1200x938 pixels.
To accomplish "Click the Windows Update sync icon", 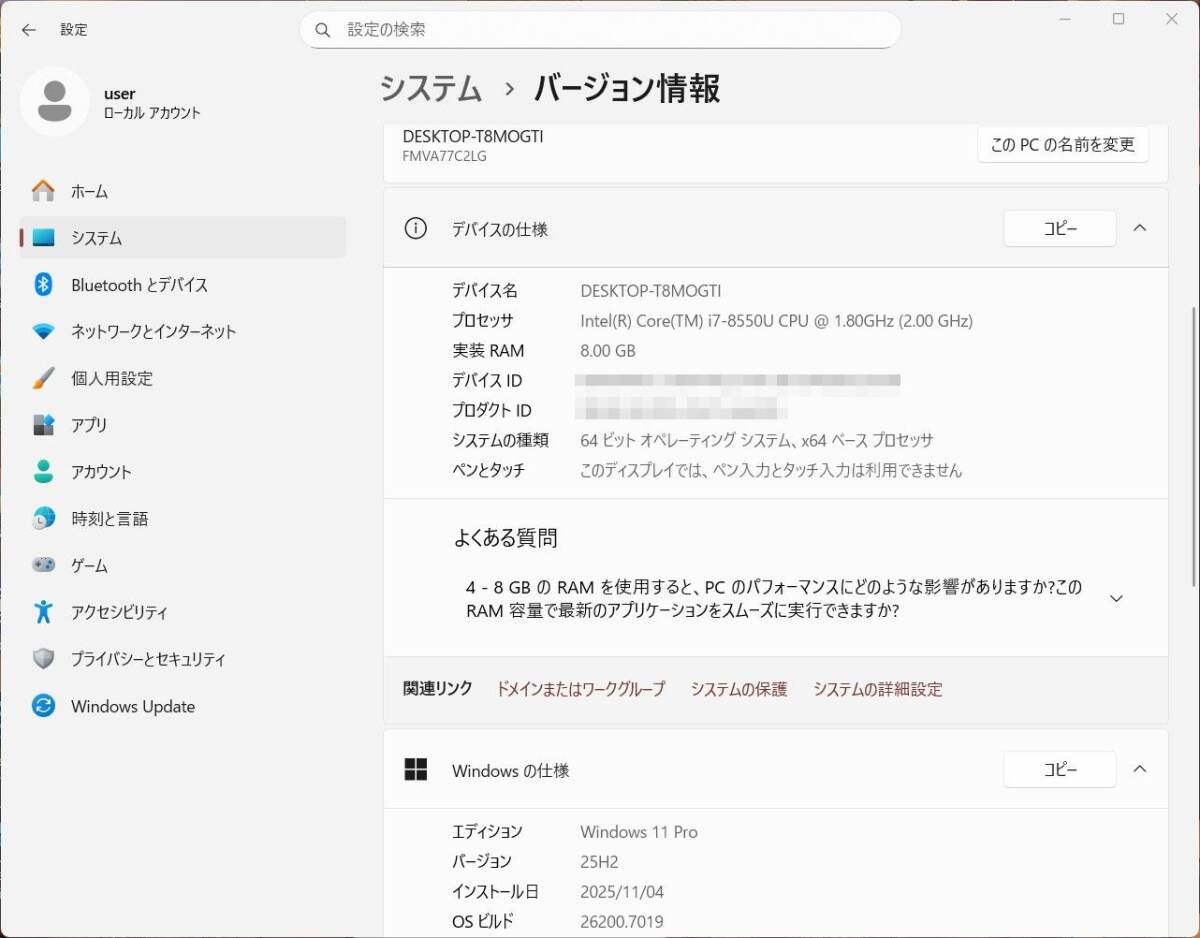I will point(43,706).
